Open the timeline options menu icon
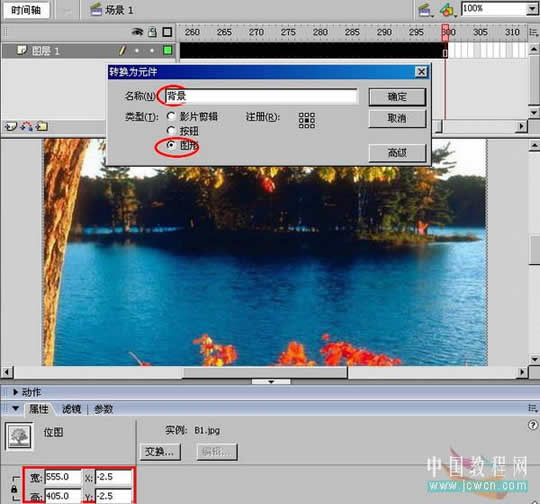 click(533, 32)
